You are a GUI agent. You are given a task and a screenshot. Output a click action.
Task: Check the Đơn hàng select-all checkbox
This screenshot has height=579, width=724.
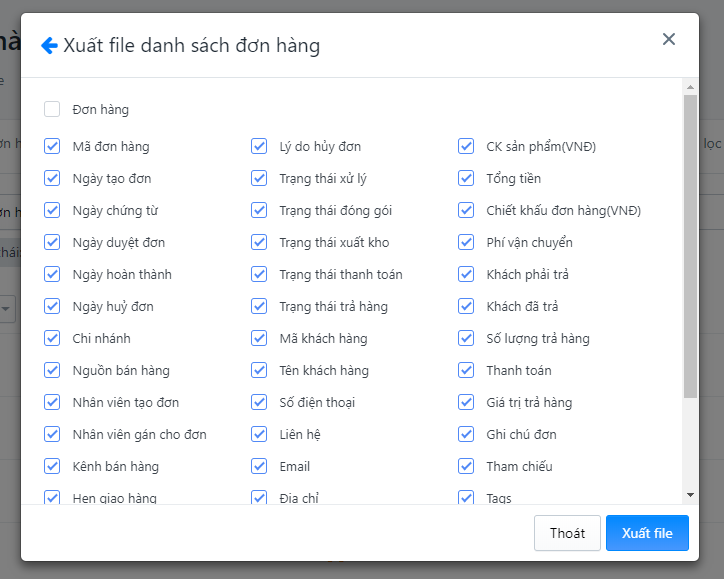click(52, 109)
